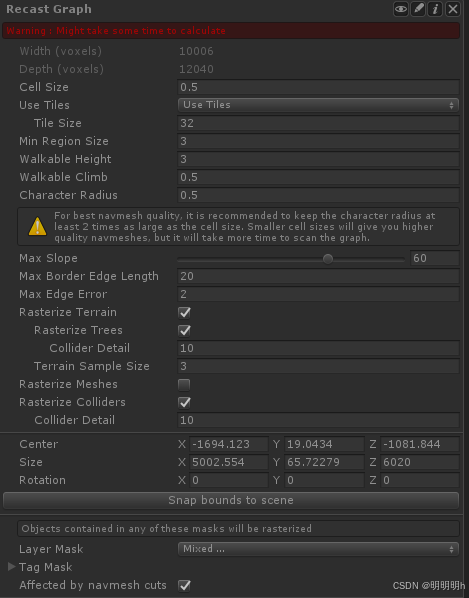Click the Rotation X field
The height and width of the screenshot is (598, 469).
(x=229, y=480)
